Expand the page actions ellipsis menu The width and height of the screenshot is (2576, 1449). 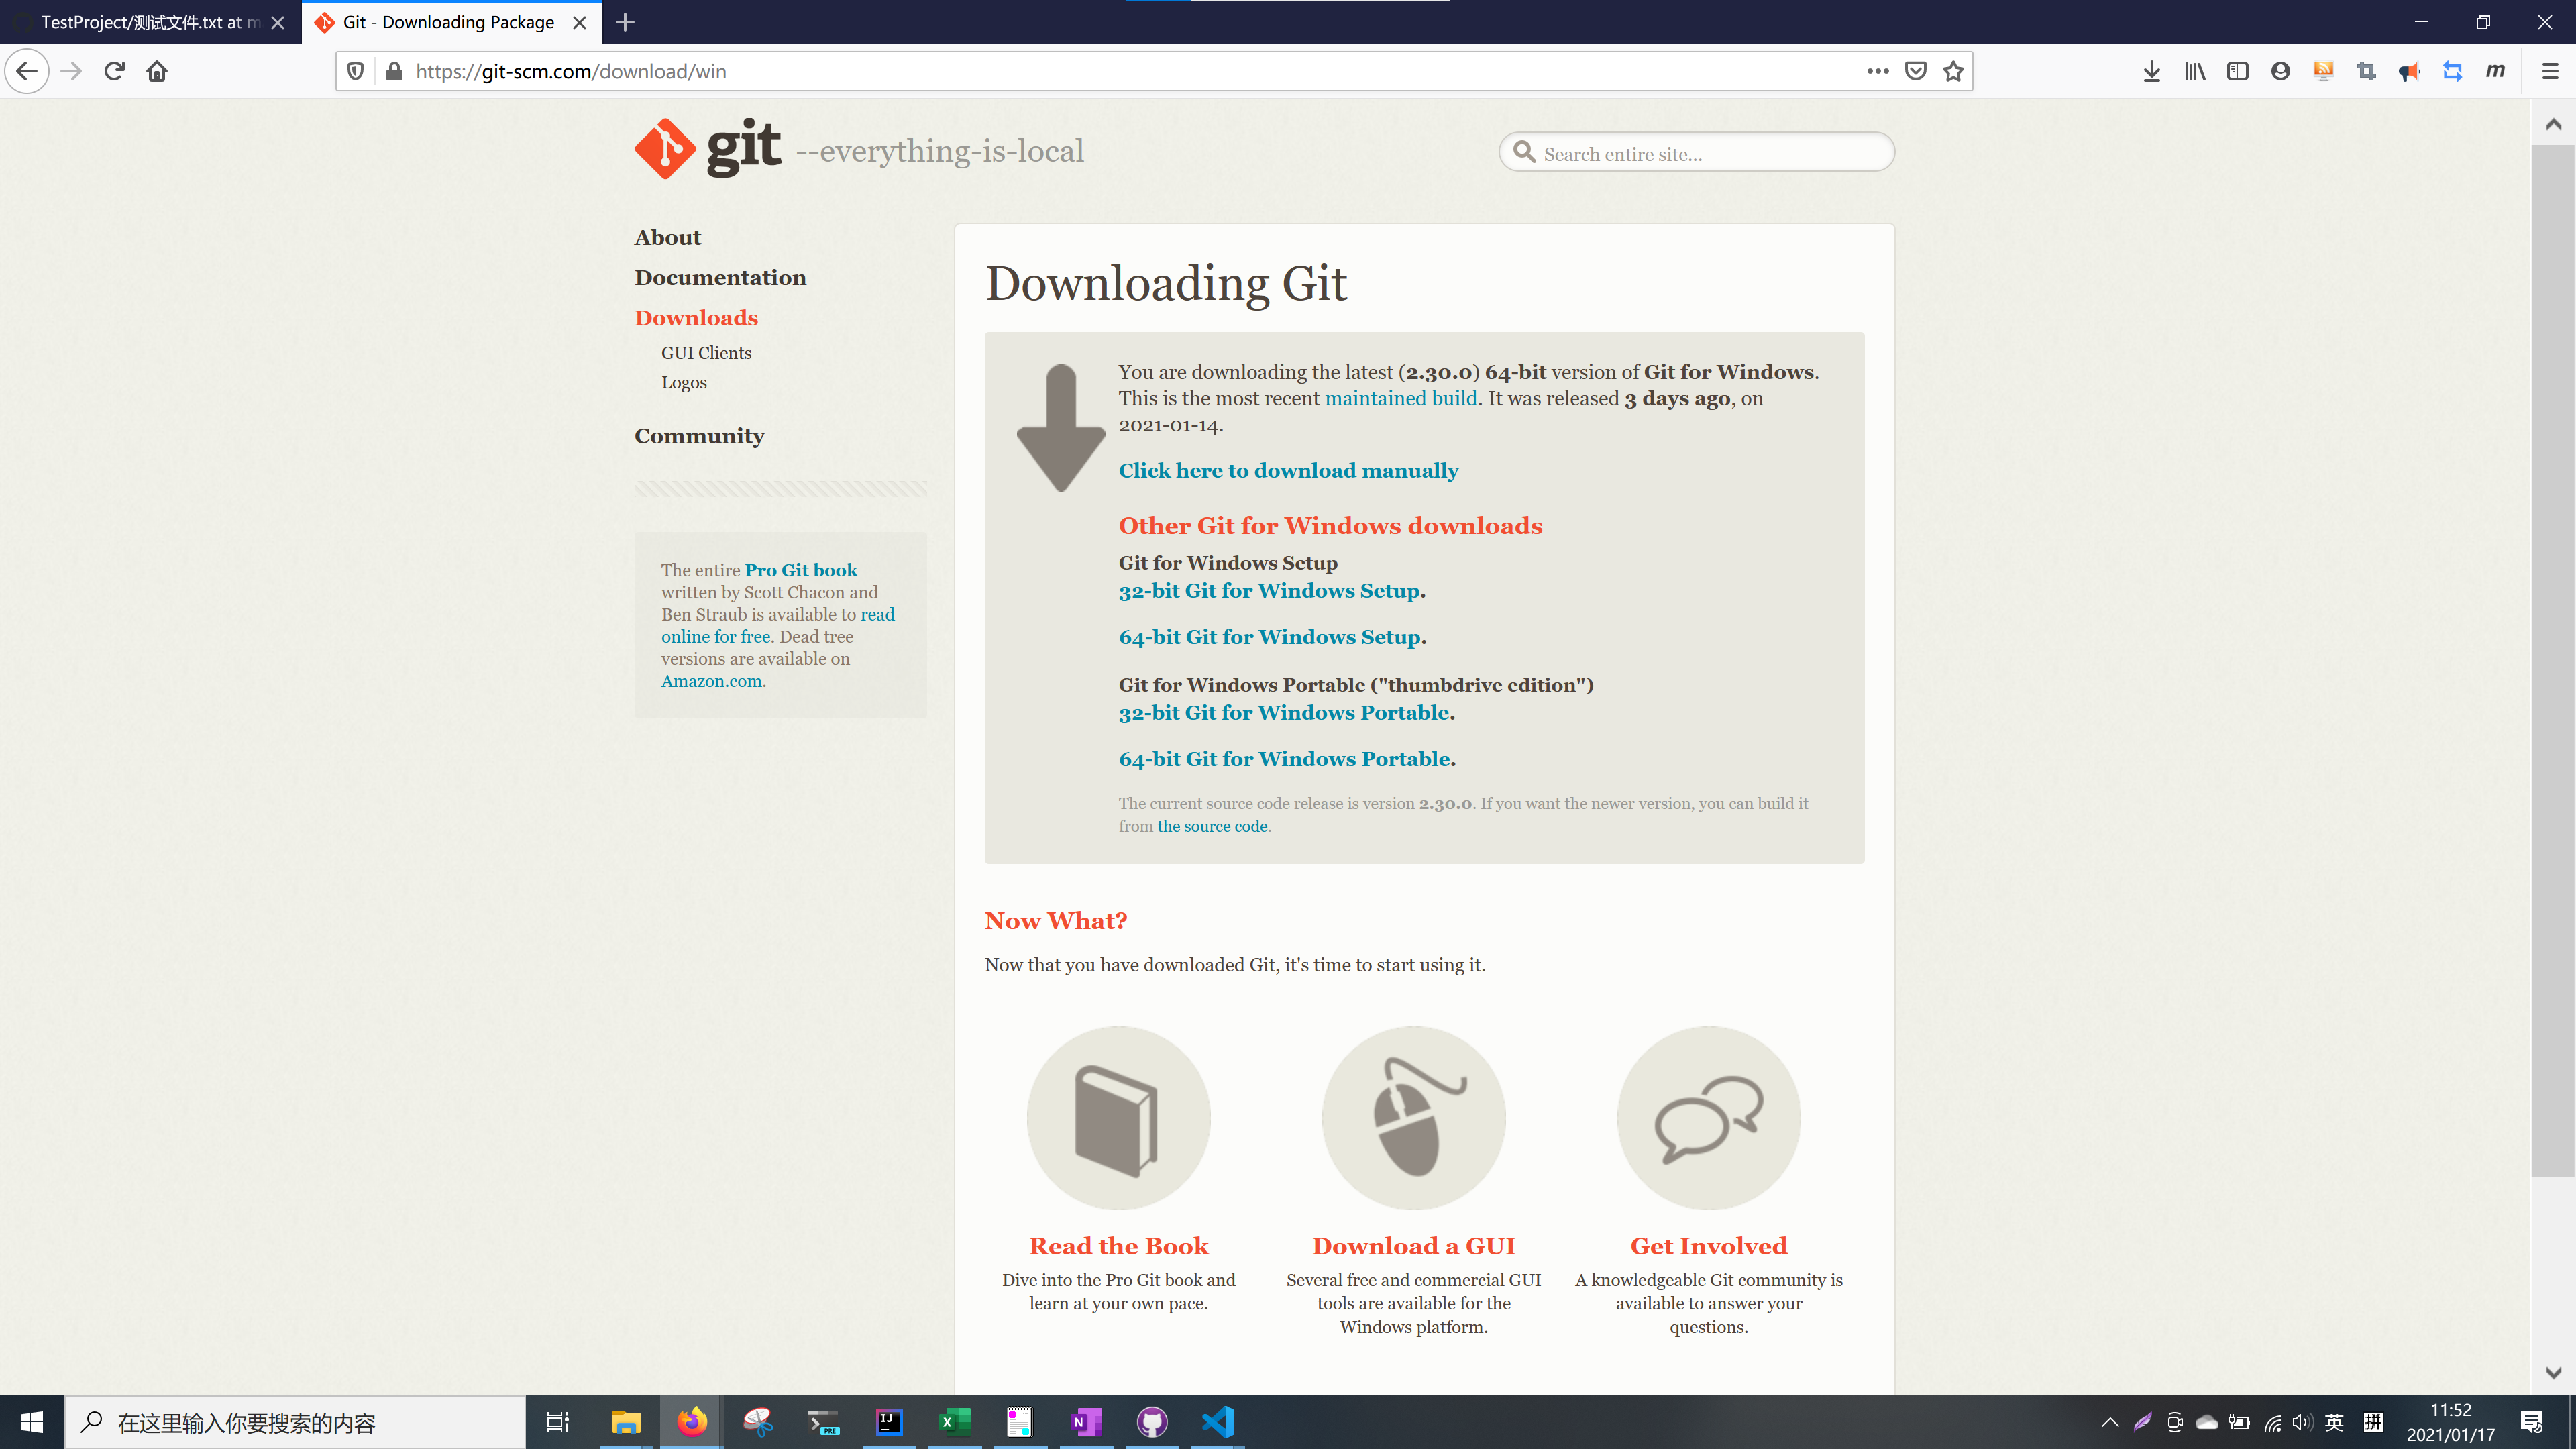[1877, 71]
